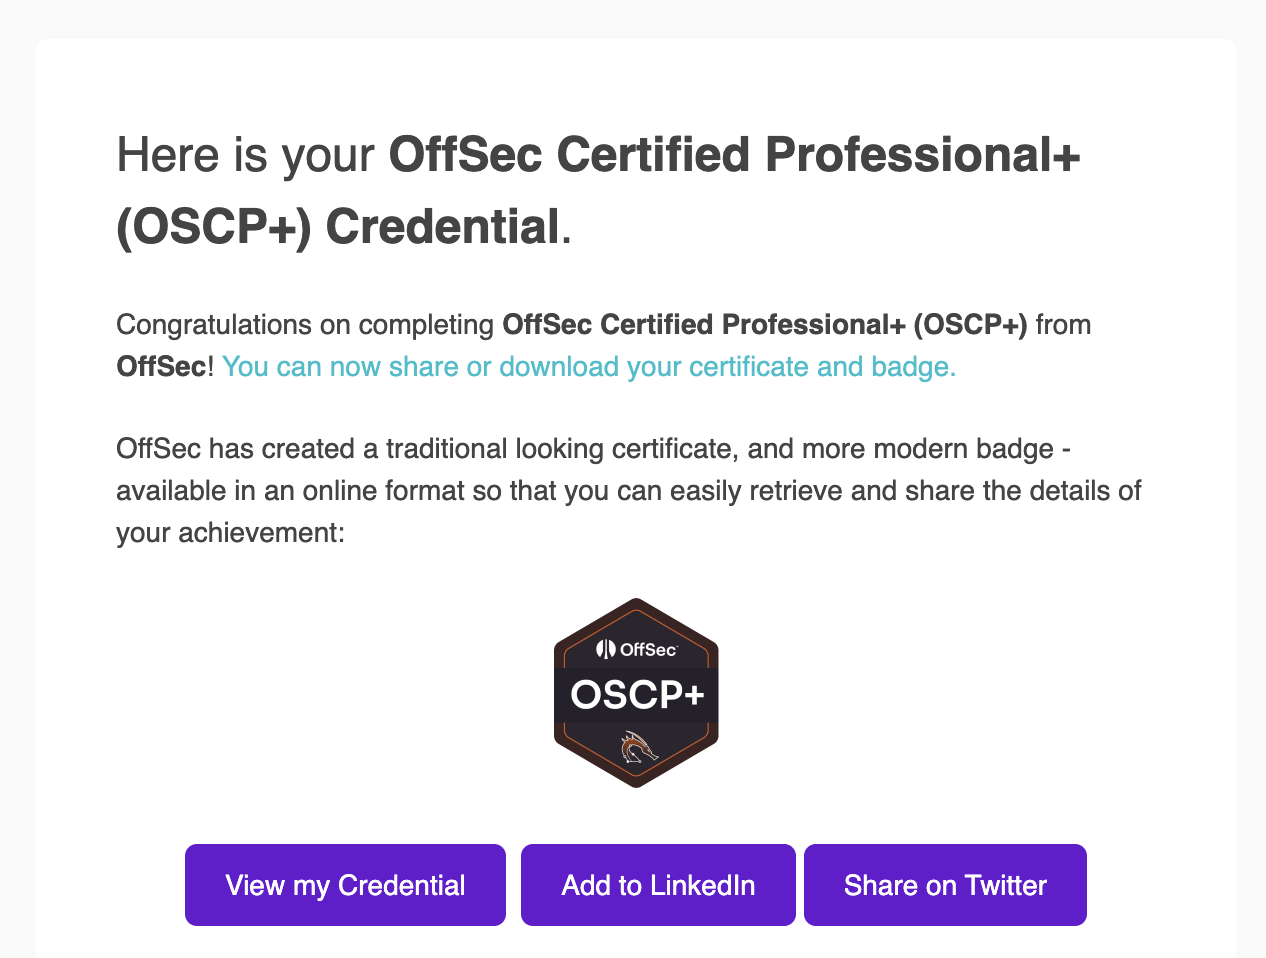This screenshot has width=1266, height=958.
Task: Click bold 'OffSec Certified Professional+' in the heading
Action: pyautogui.click(x=734, y=156)
